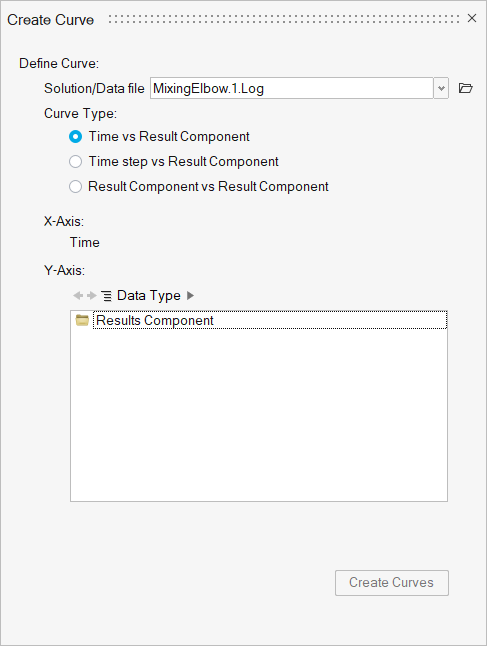This screenshot has height=646, width=487.
Task: Click empty space in Y-Axis results list
Action: point(259,416)
